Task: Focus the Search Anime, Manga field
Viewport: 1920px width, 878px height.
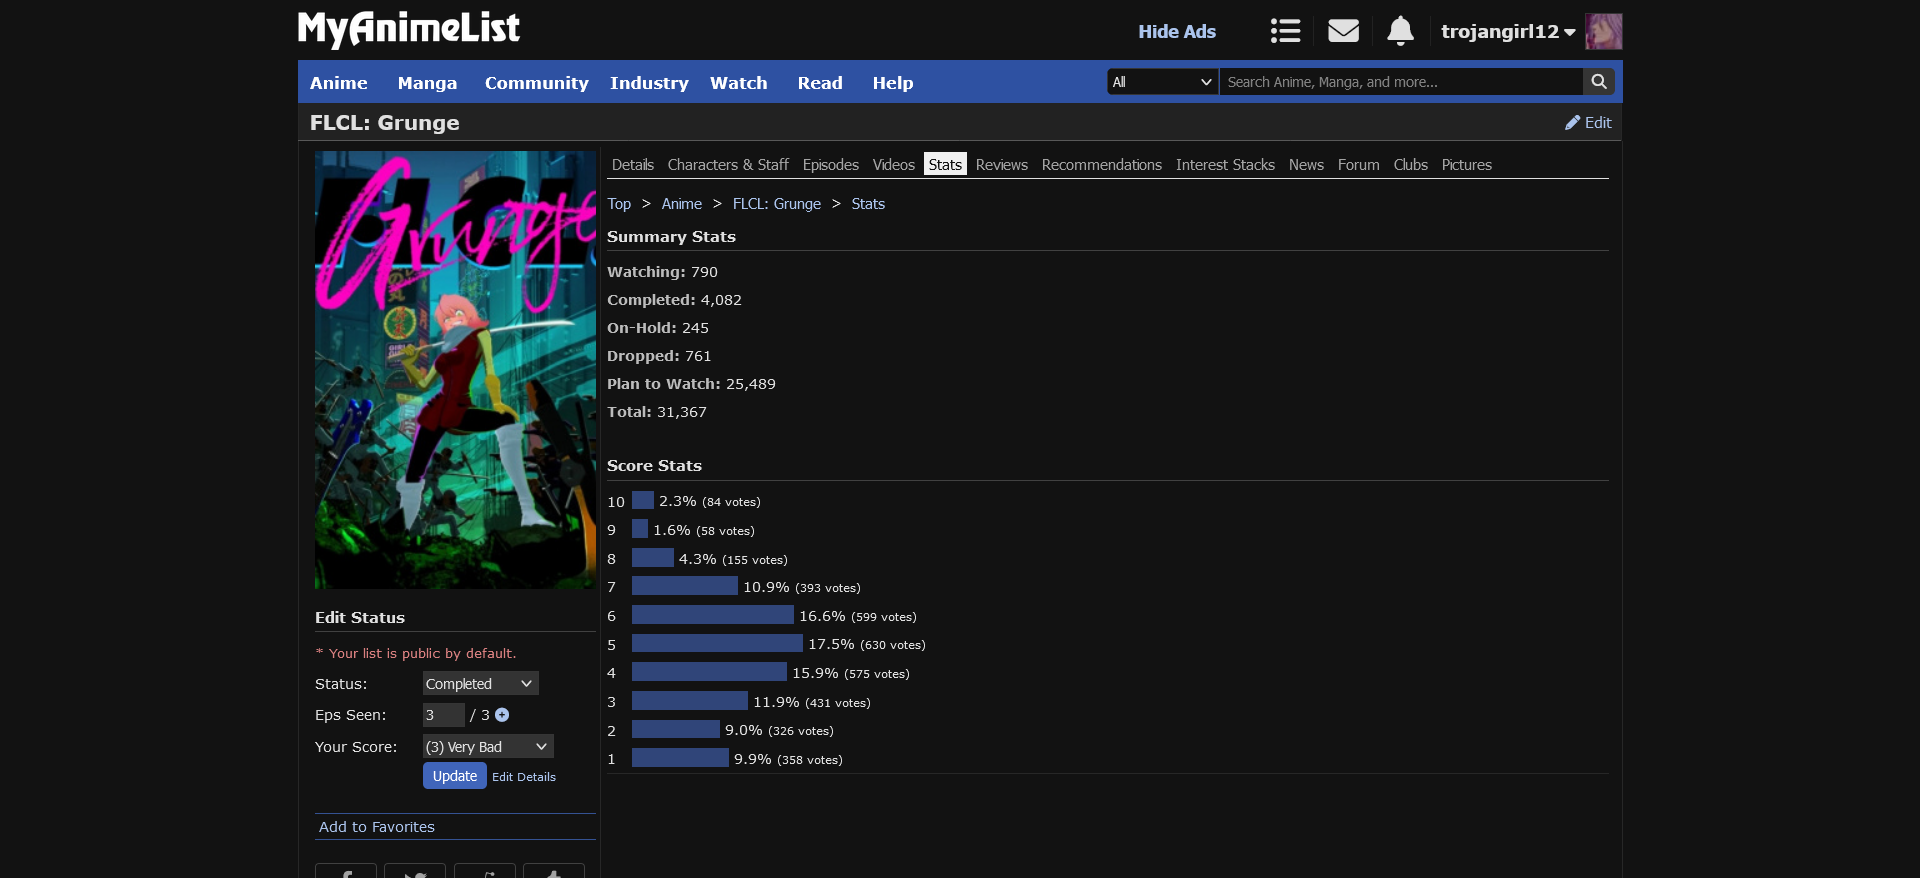Action: click(x=1400, y=82)
